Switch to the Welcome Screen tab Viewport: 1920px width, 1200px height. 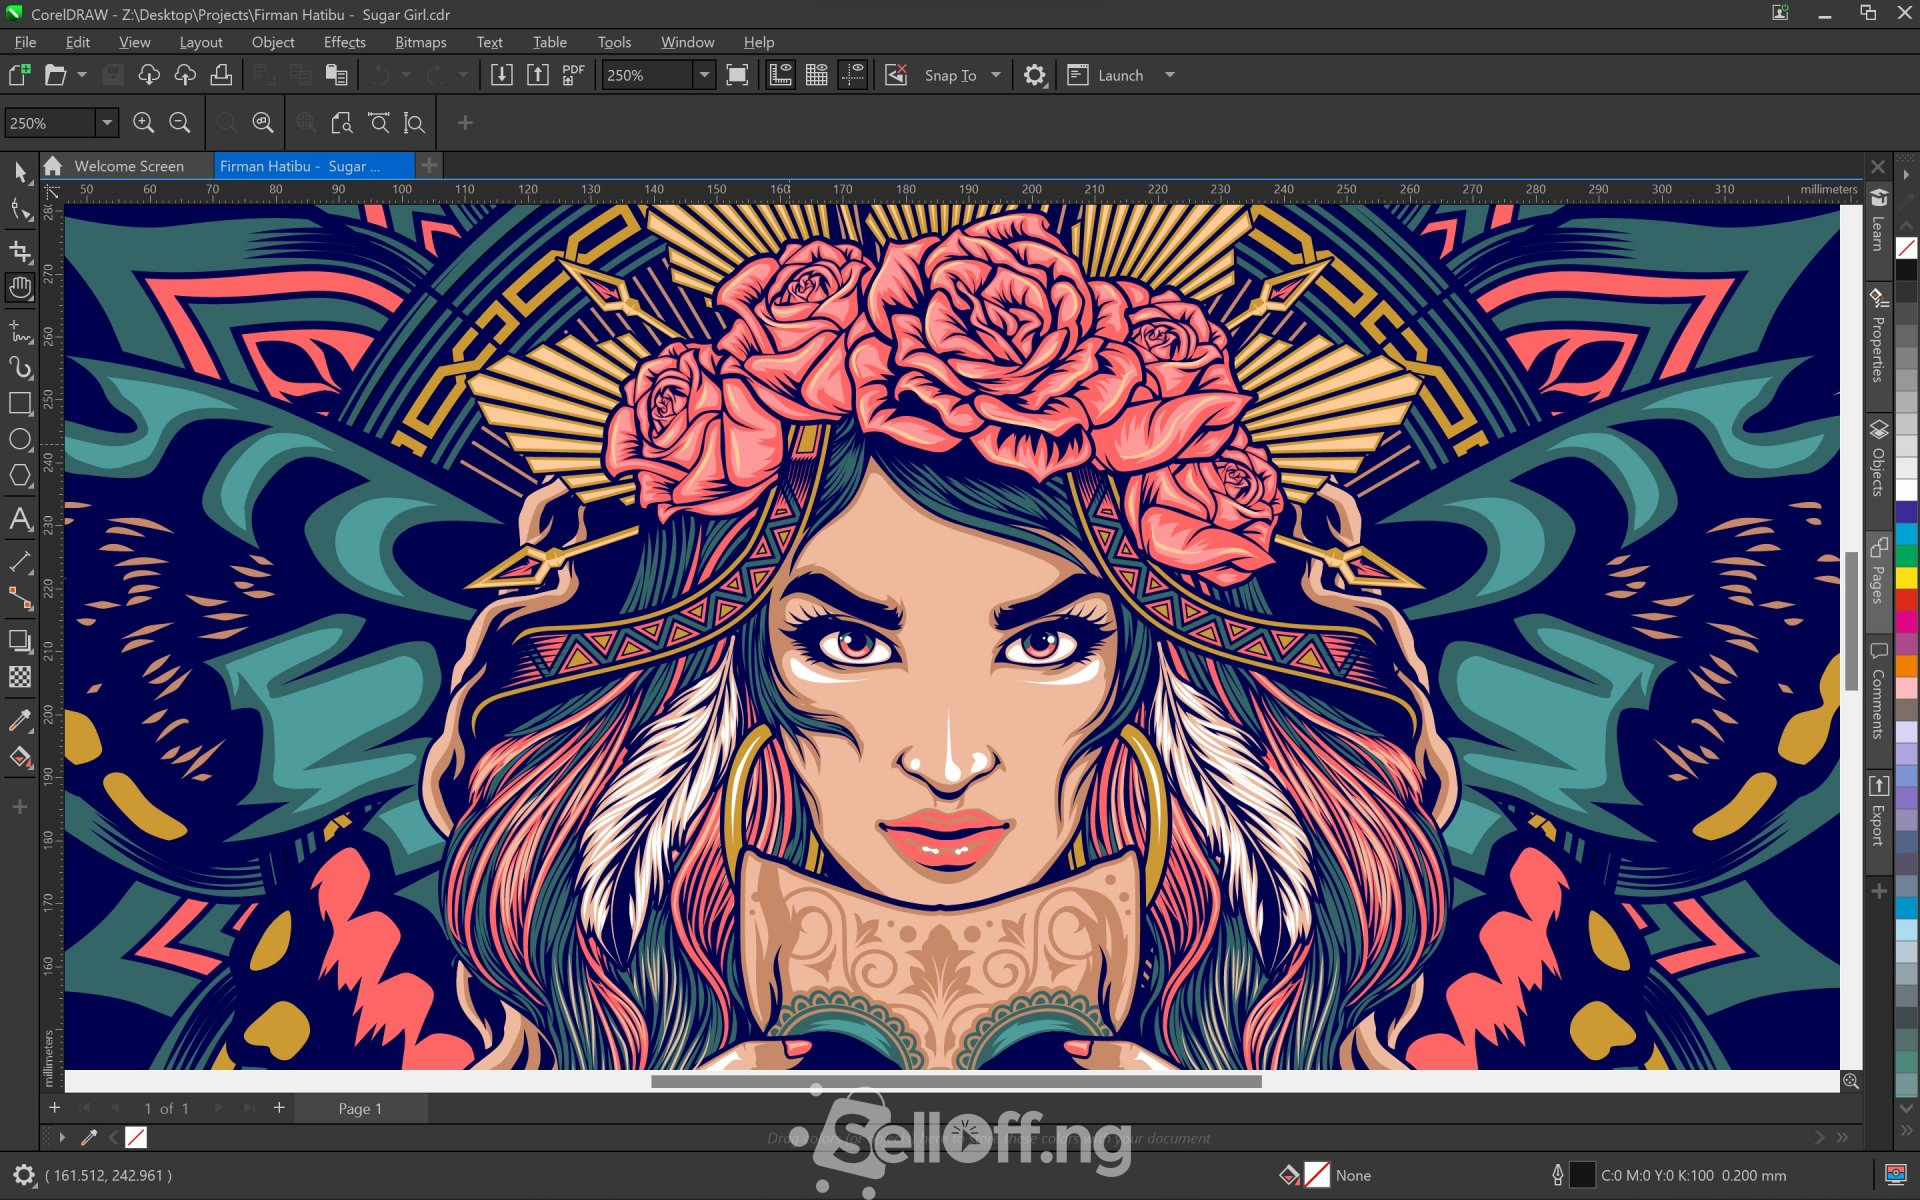coord(128,166)
